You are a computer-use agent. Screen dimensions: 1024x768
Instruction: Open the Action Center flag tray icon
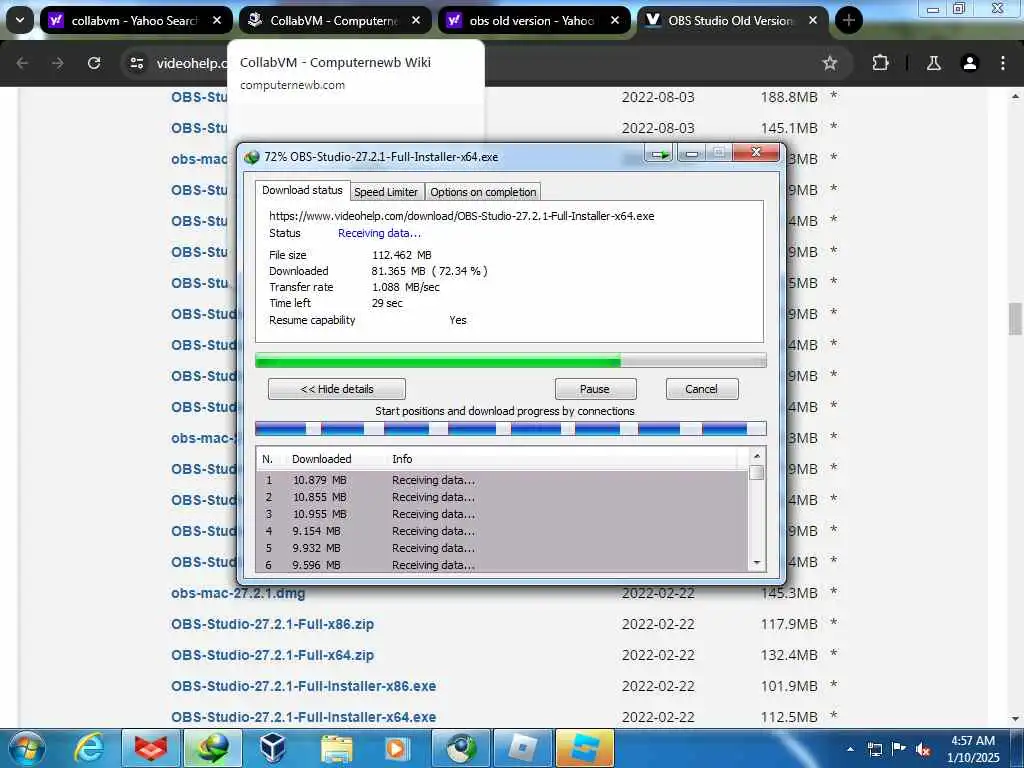[899, 749]
